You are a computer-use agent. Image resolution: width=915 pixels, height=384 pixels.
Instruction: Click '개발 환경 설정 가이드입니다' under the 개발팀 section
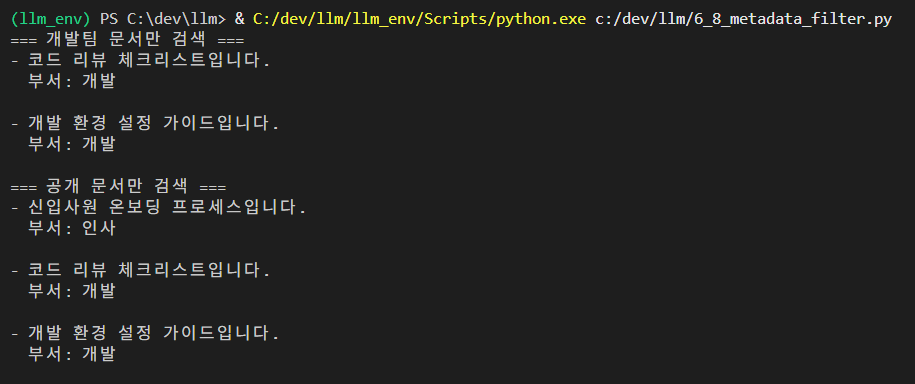pos(149,123)
